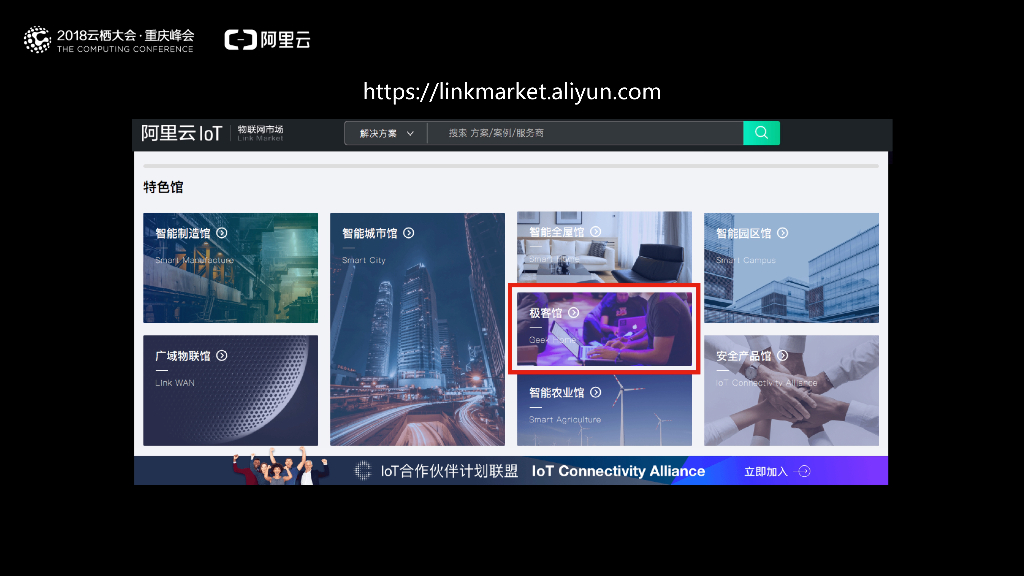Viewport: 1024px width, 576px height.
Task: Click the Smart Agriculture subtitle
Action: [565, 419]
